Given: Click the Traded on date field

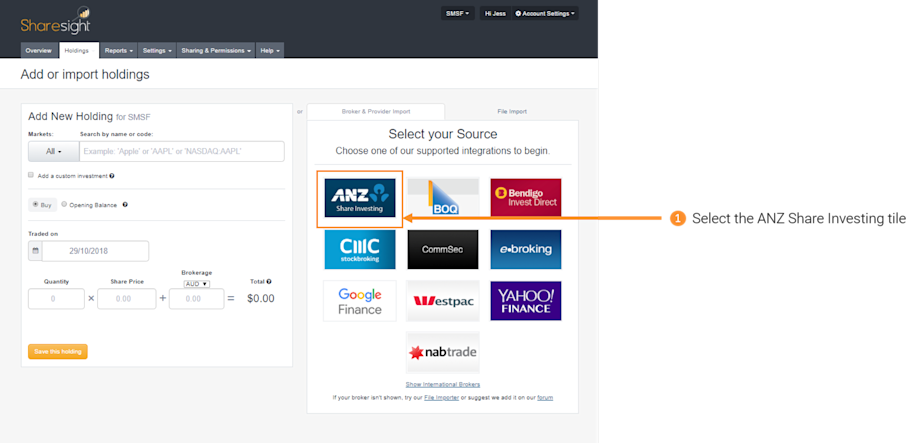Looking at the screenshot, I should coord(95,251).
